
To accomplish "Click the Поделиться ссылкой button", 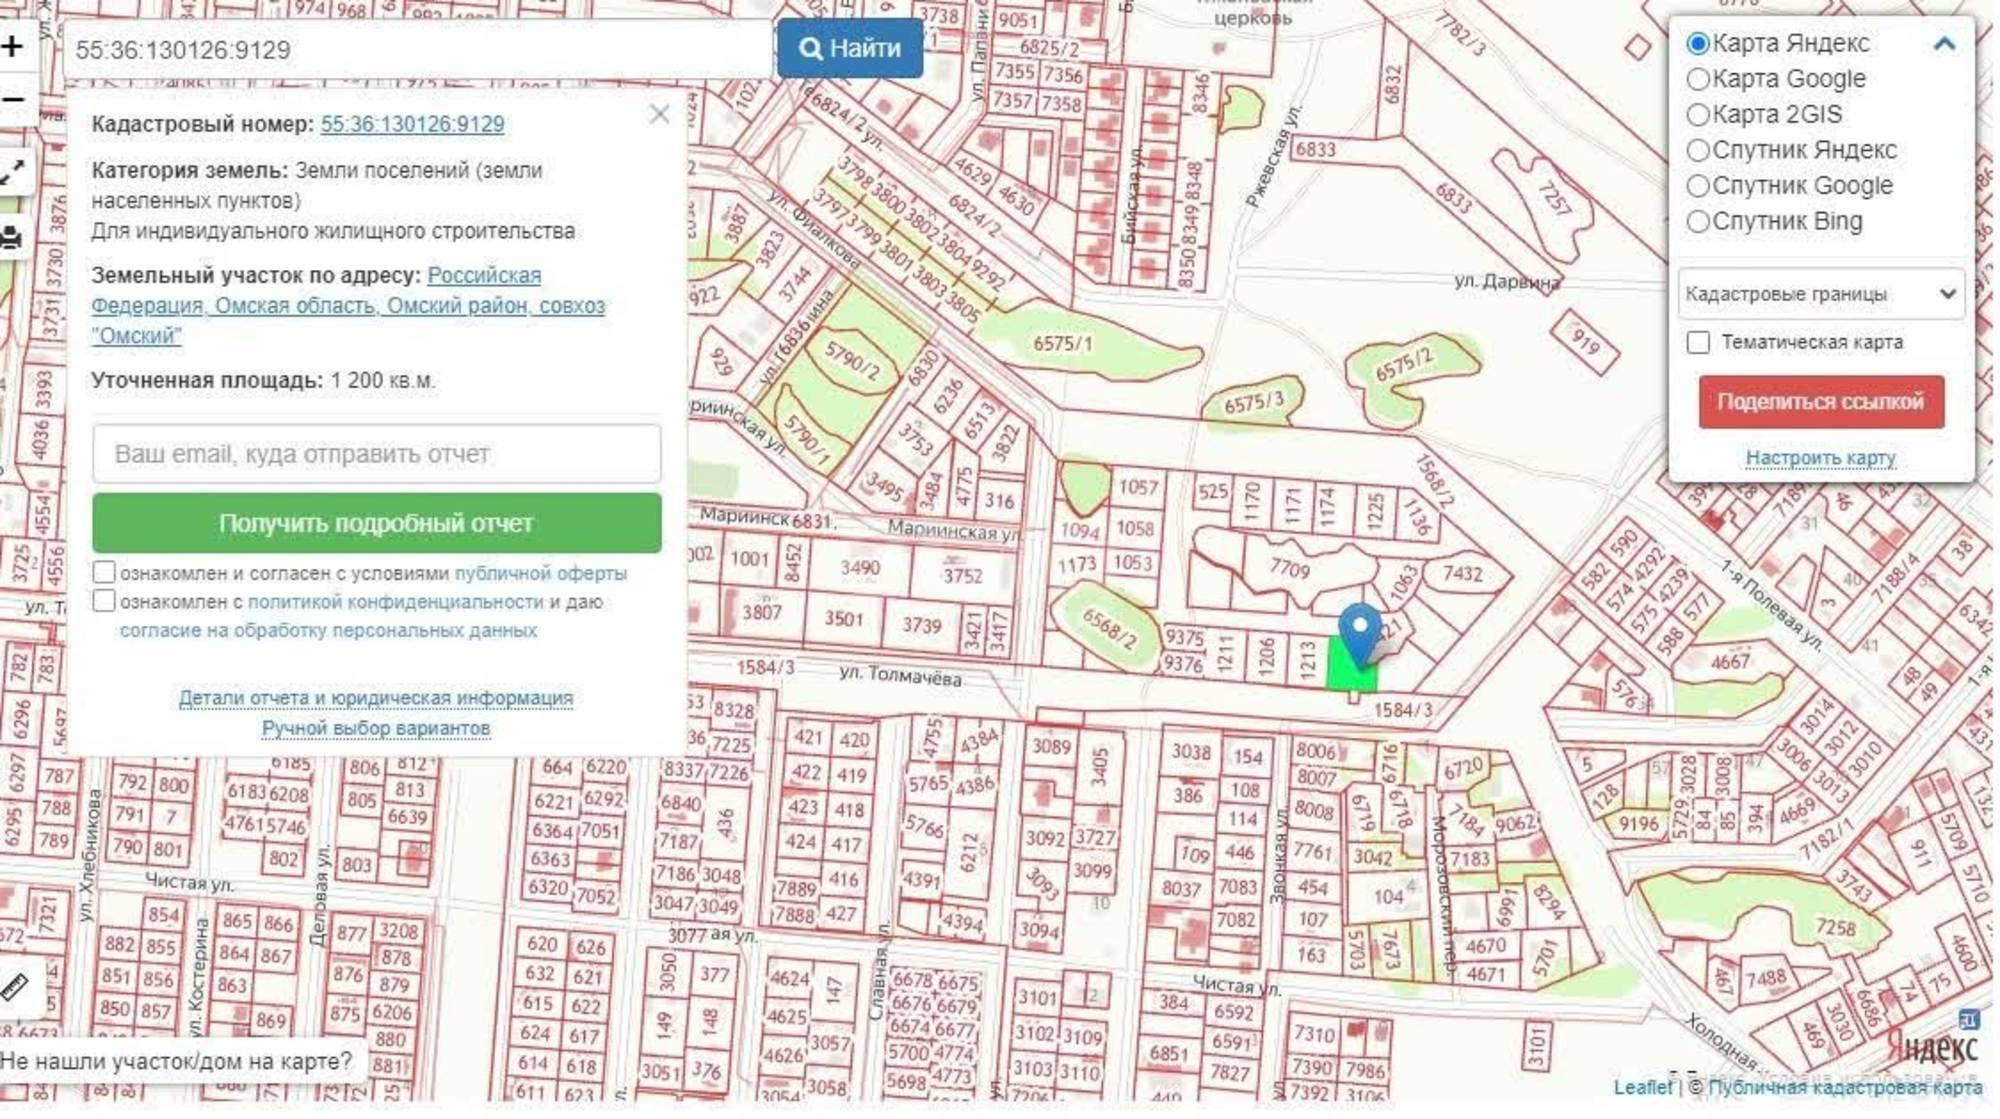I will pyautogui.click(x=1821, y=402).
